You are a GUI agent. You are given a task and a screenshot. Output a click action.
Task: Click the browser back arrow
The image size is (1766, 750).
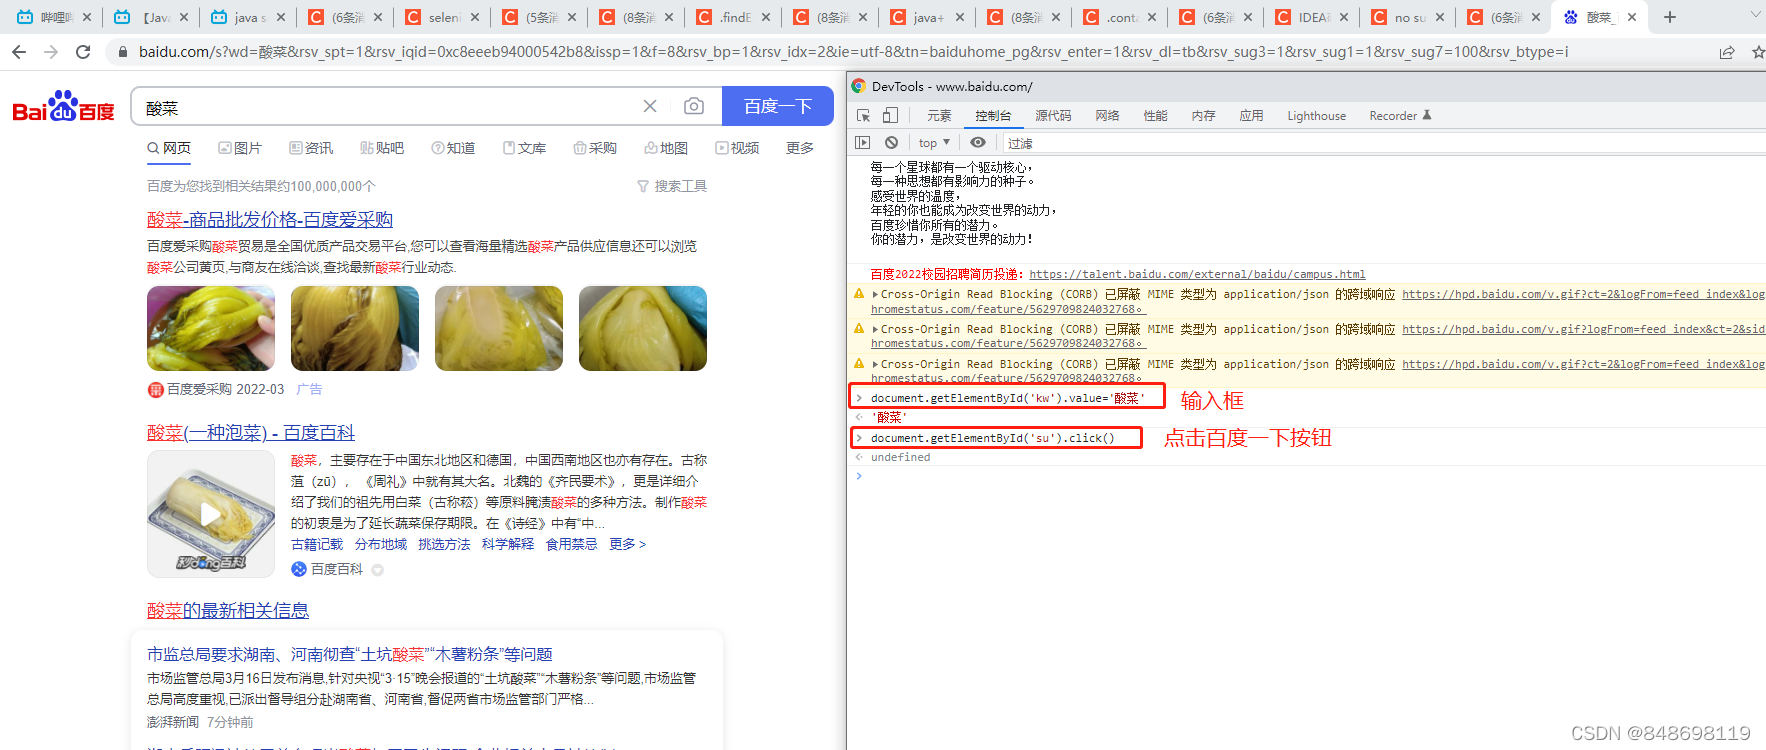[x=19, y=51]
